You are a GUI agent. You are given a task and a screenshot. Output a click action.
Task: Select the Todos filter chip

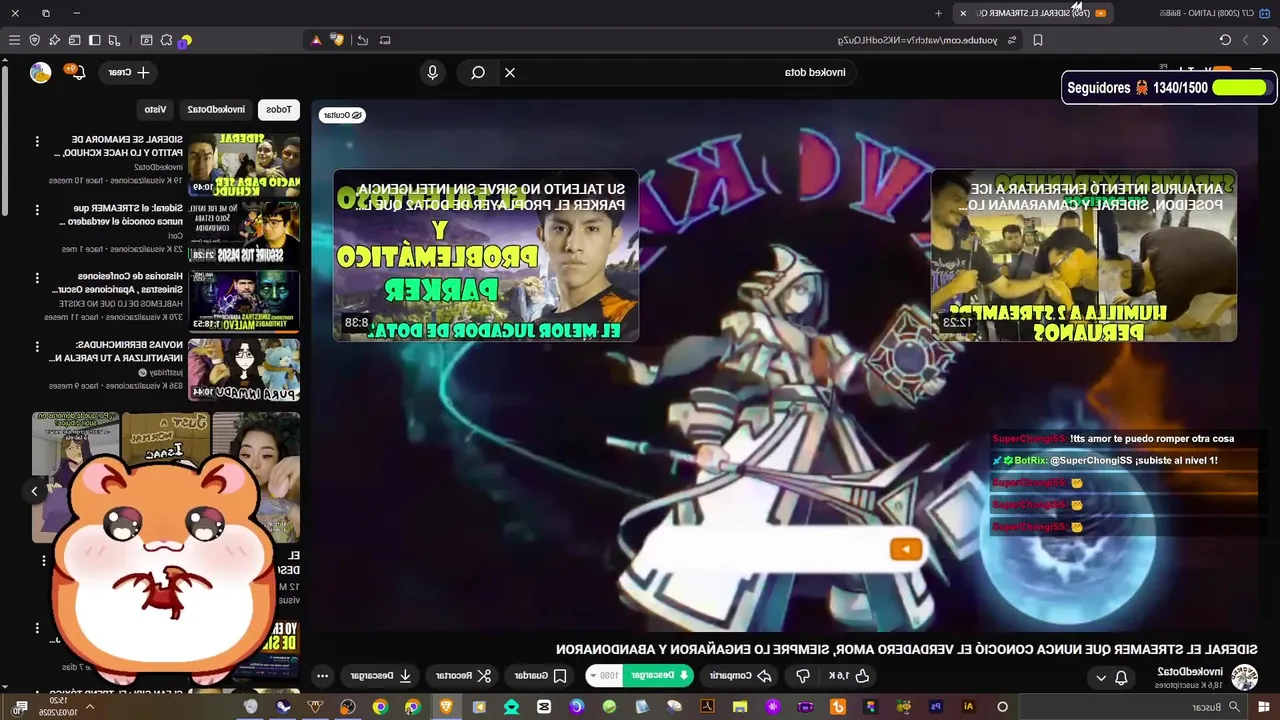point(279,109)
